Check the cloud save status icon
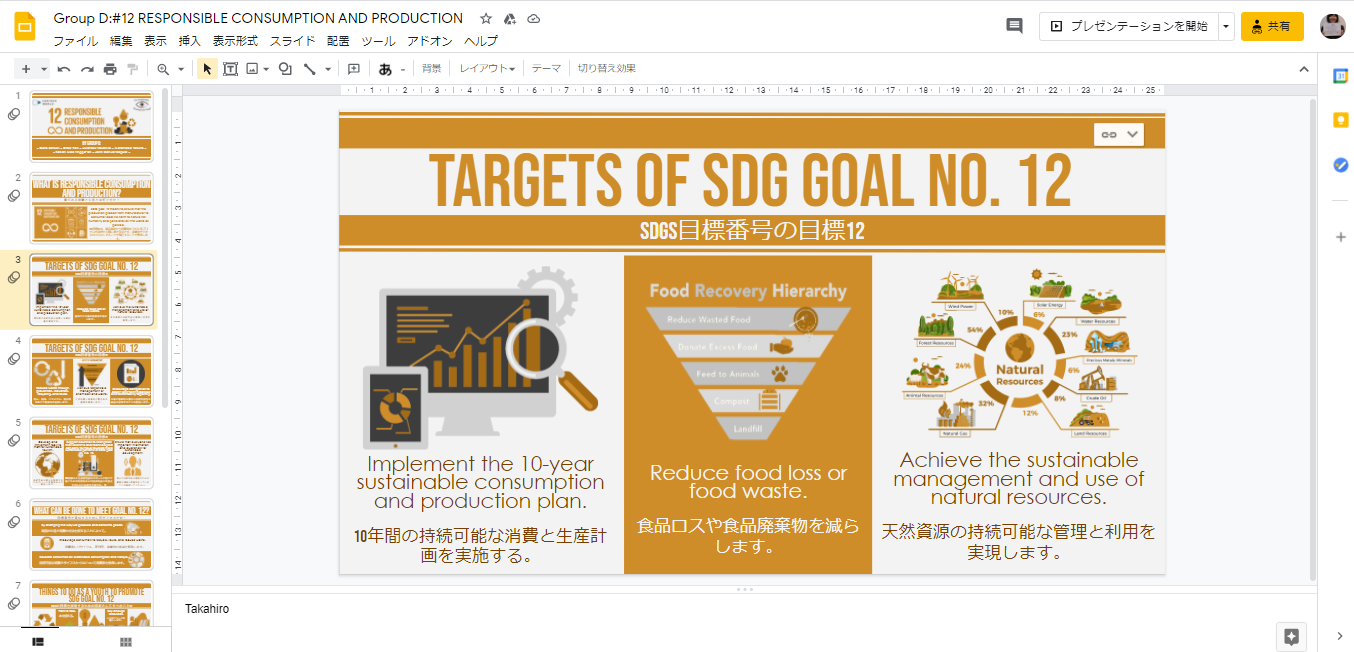1354x652 pixels. tap(534, 18)
